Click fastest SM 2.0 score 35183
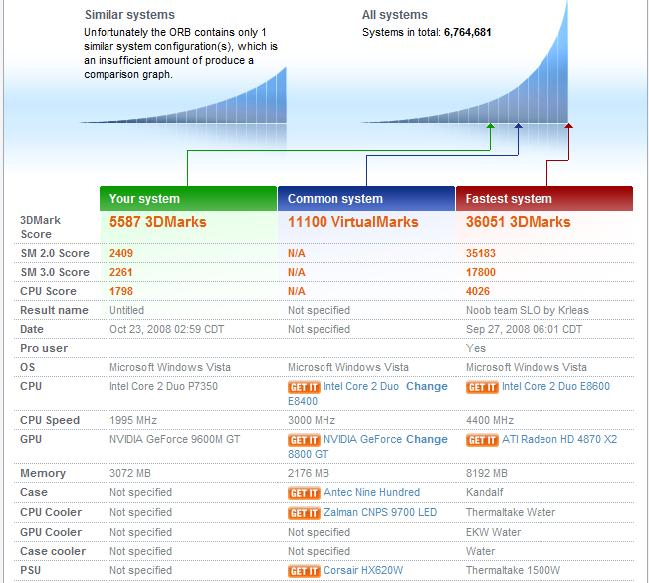 pos(481,253)
